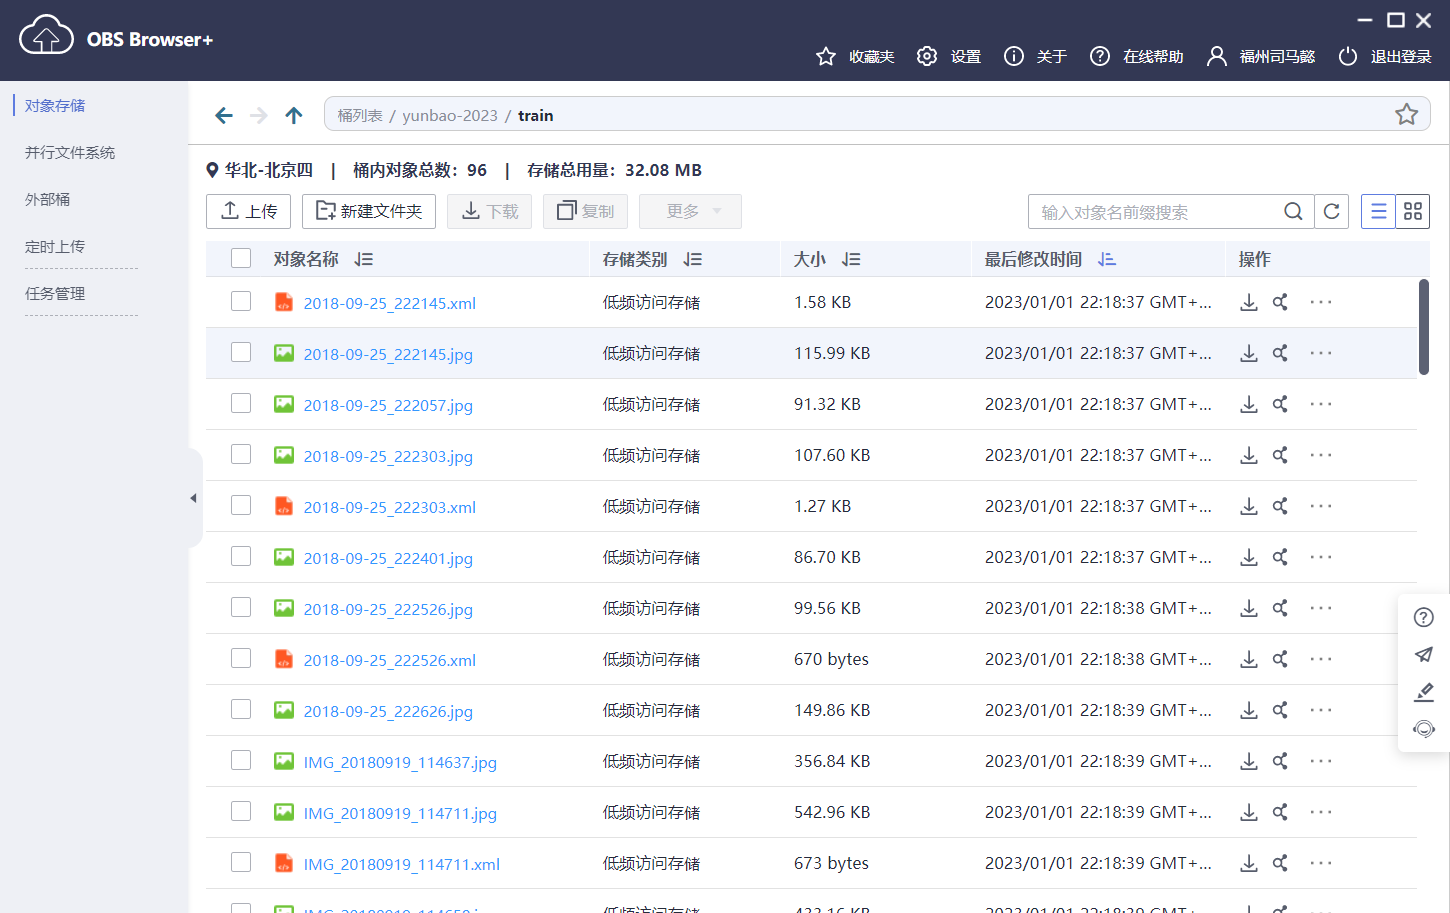The height and width of the screenshot is (913, 1450).
Task: Open more actions for 2018-09-25_222626.jpg
Action: click(x=1320, y=709)
